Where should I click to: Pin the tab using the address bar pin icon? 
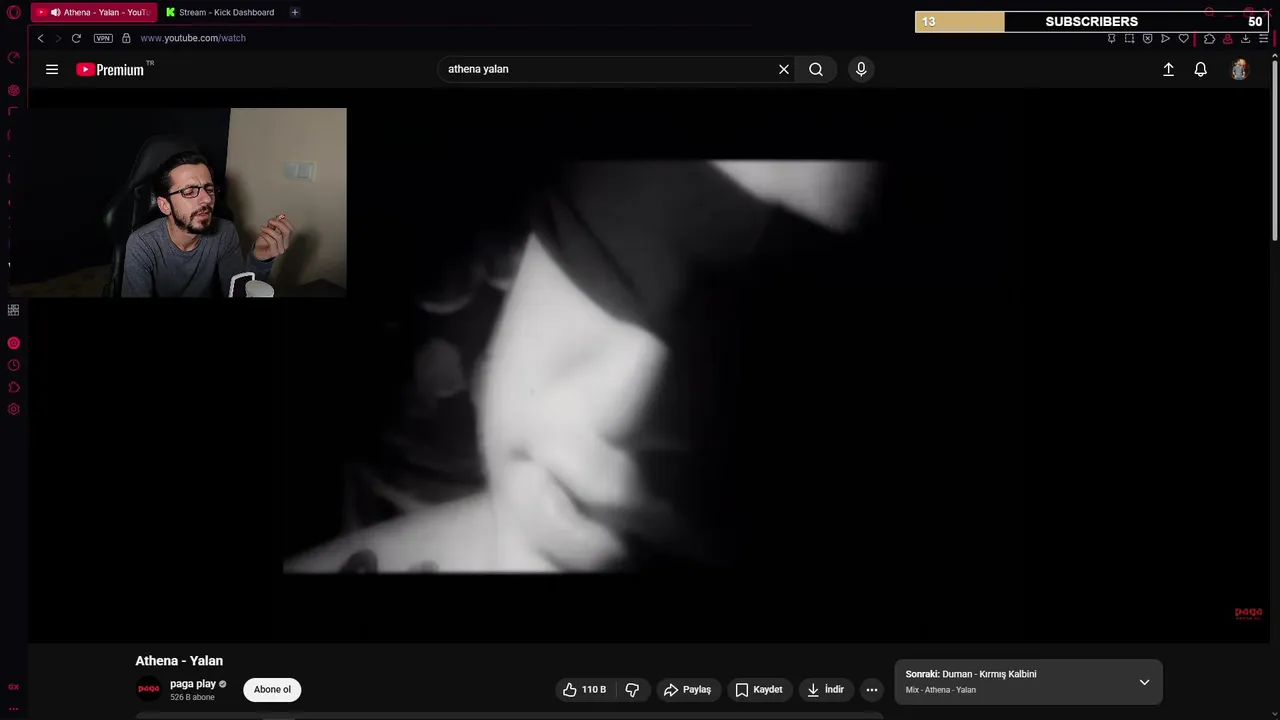(1111, 38)
